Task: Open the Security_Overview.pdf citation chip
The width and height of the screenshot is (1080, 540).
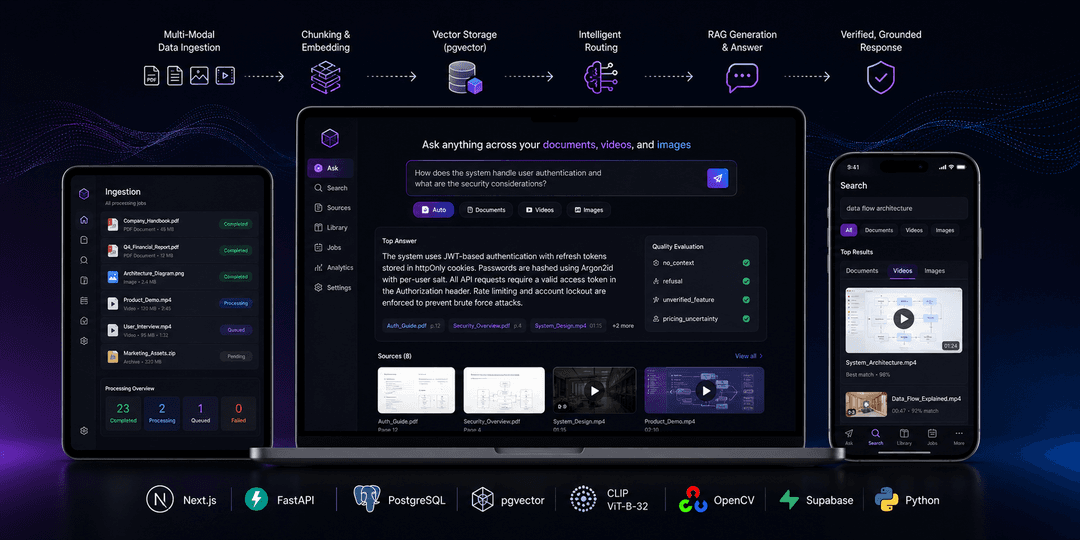Action: (486, 326)
